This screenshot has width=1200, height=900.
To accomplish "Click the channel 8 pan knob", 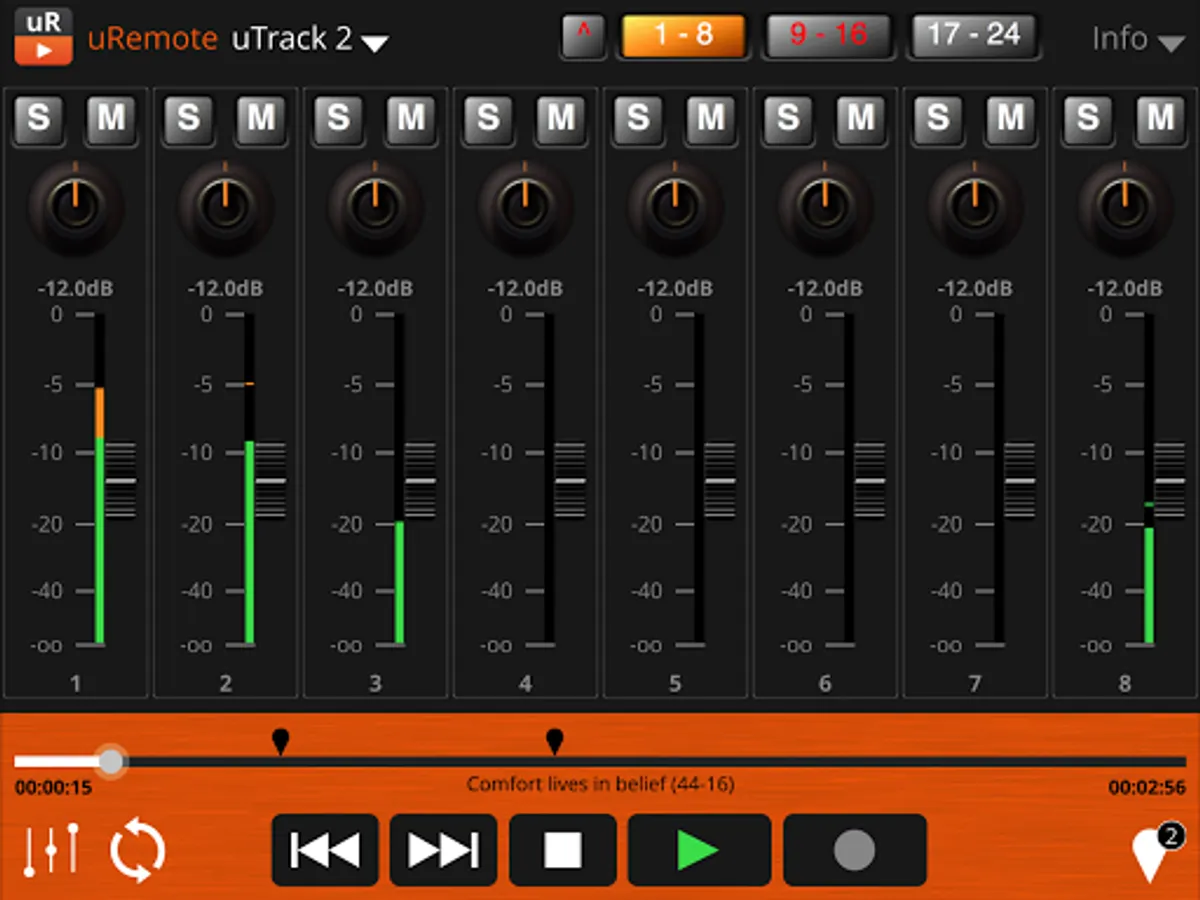I will click(1125, 206).
